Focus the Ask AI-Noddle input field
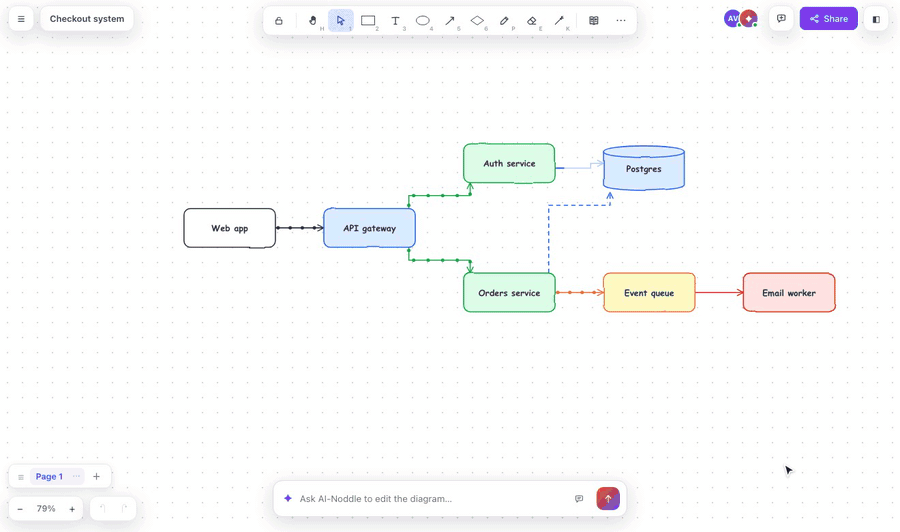 tap(433, 499)
